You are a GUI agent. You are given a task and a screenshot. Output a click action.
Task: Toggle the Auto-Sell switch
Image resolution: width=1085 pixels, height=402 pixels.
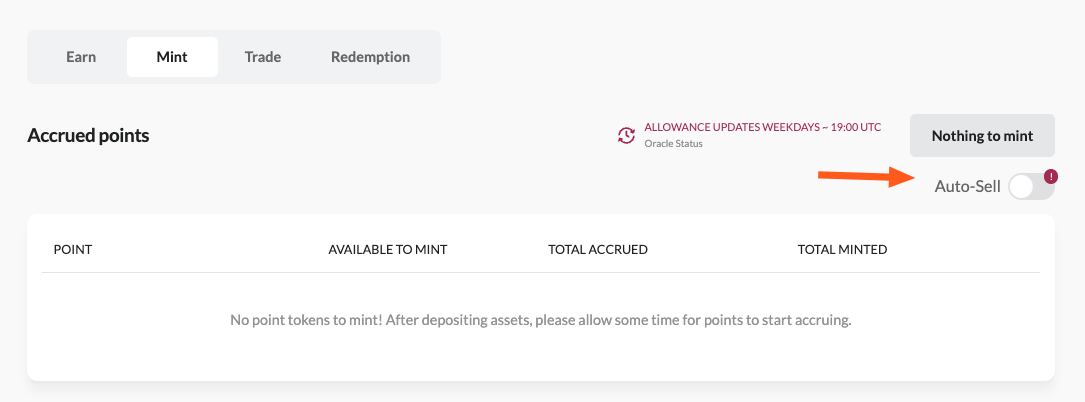point(1030,186)
